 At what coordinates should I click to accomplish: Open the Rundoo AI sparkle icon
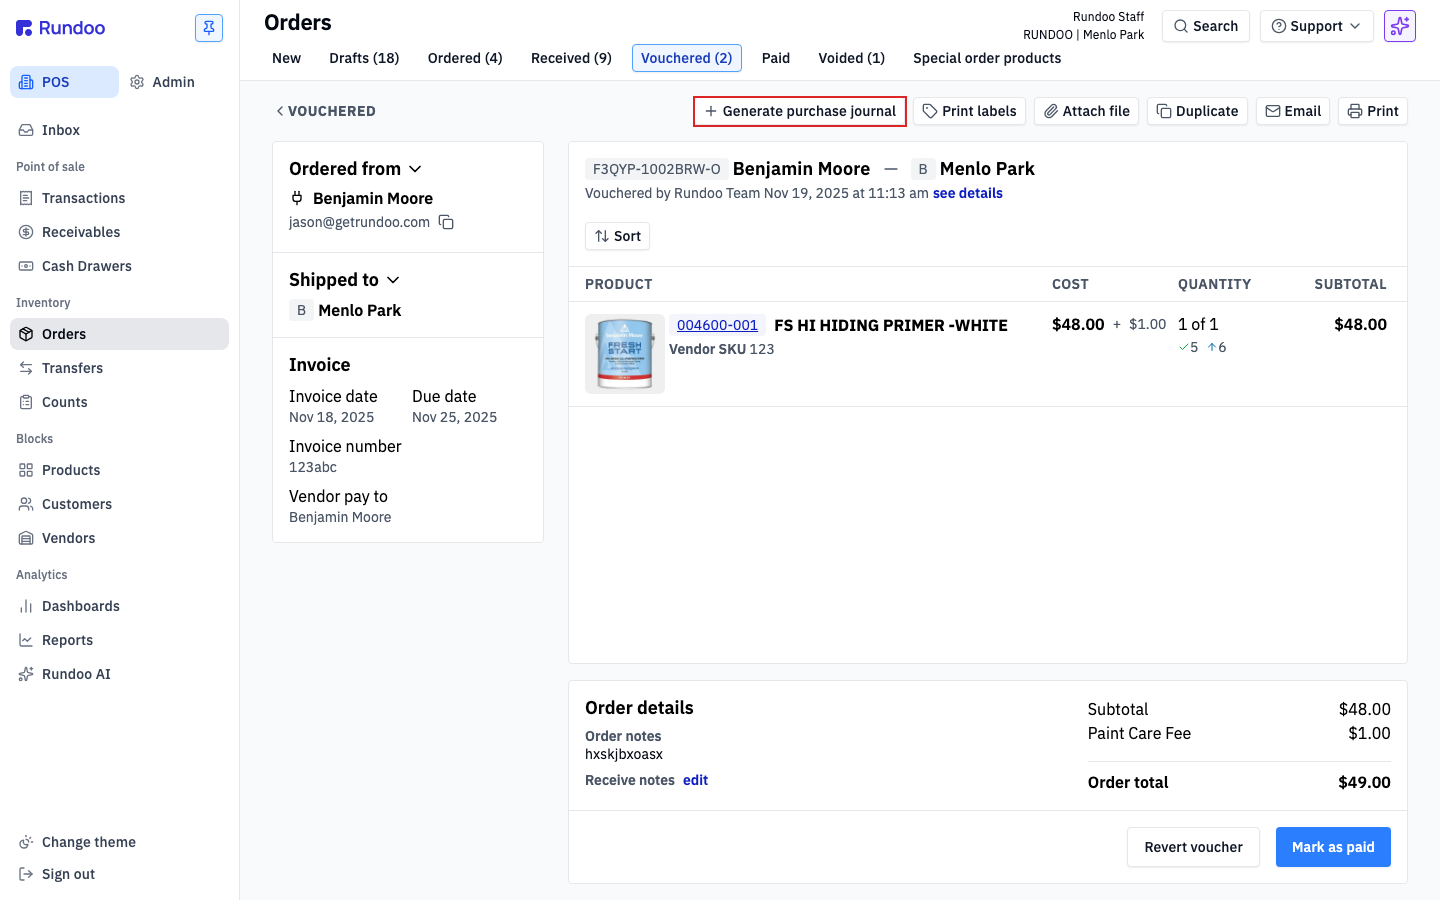click(x=1399, y=26)
